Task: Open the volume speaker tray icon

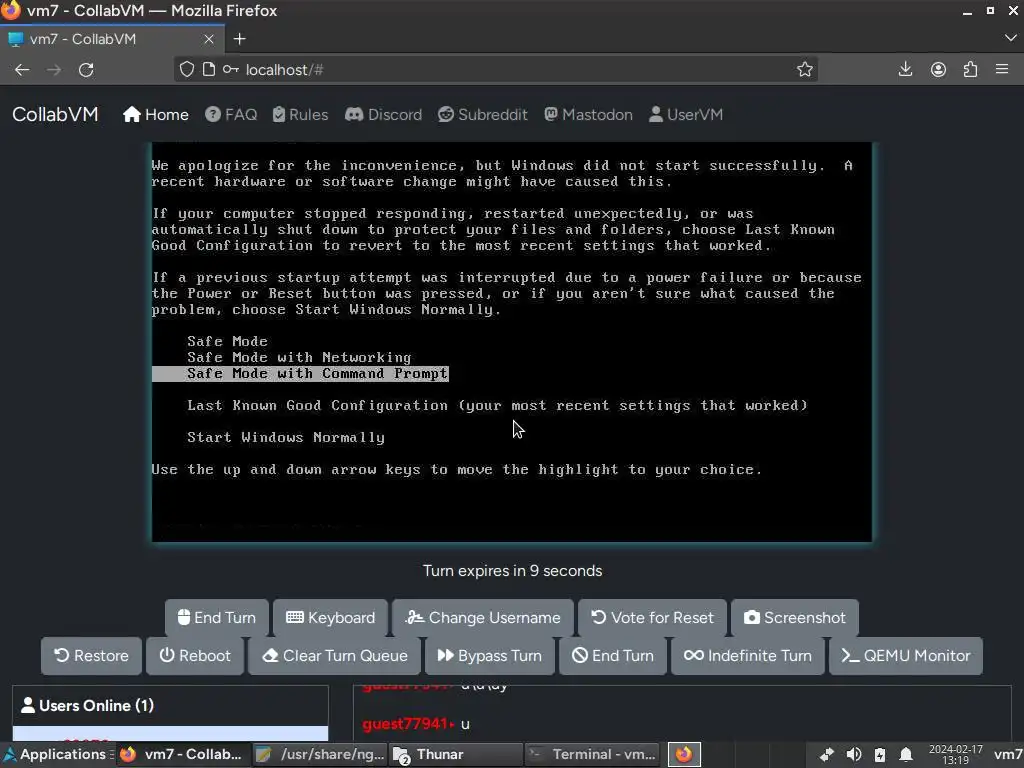Action: (x=854, y=755)
